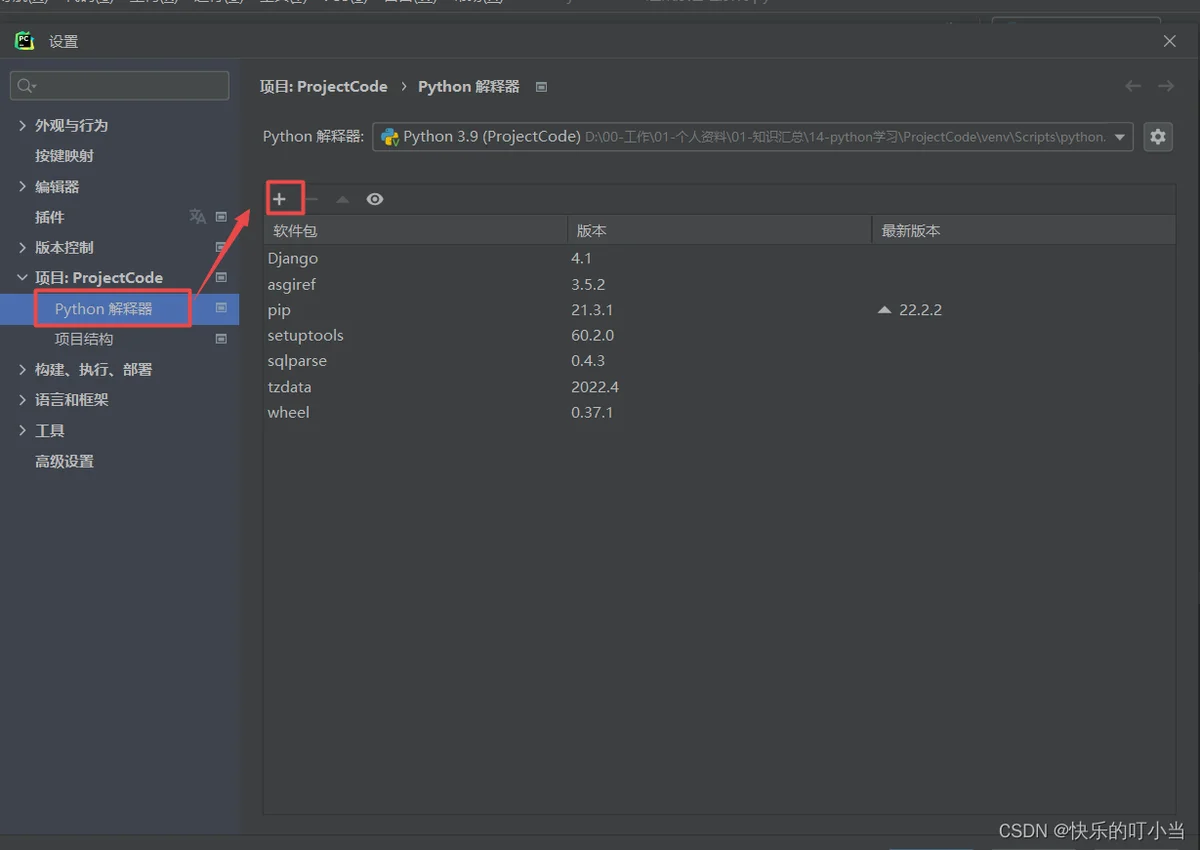Click version 0.37.1 of wheel

click(592, 412)
